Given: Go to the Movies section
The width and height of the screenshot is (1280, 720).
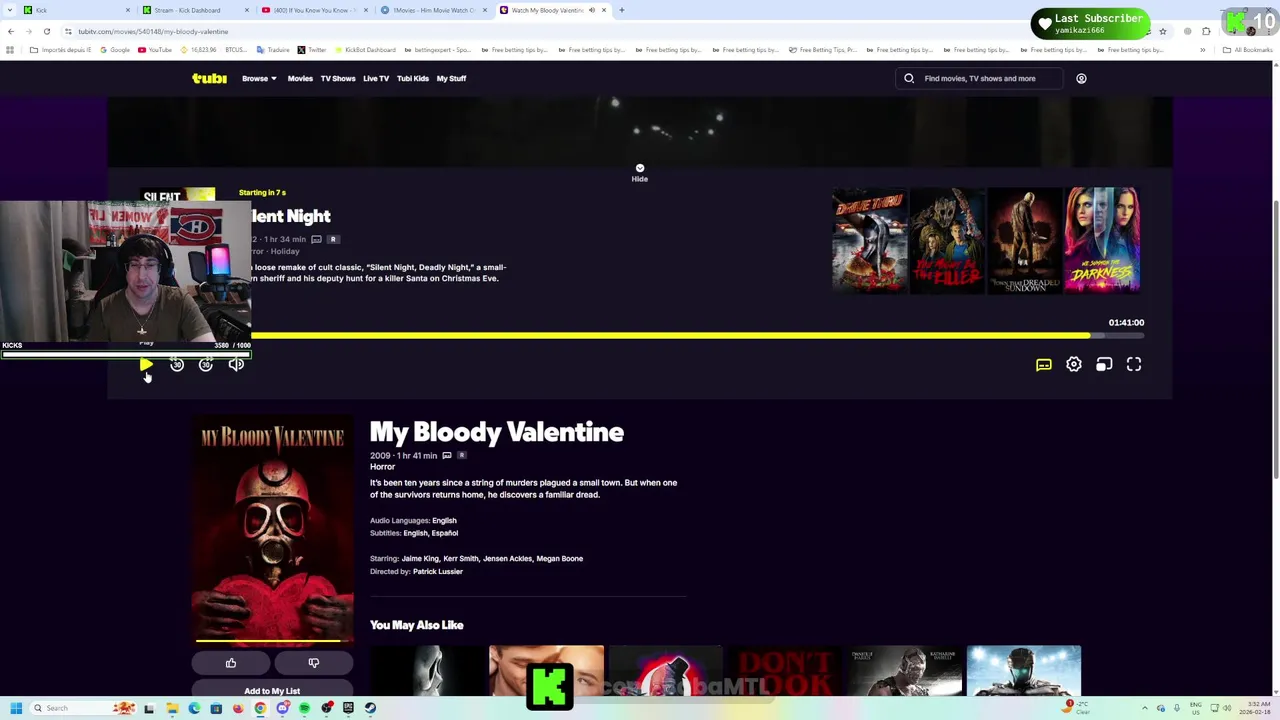Looking at the screenshot, I should click(300, 78).
